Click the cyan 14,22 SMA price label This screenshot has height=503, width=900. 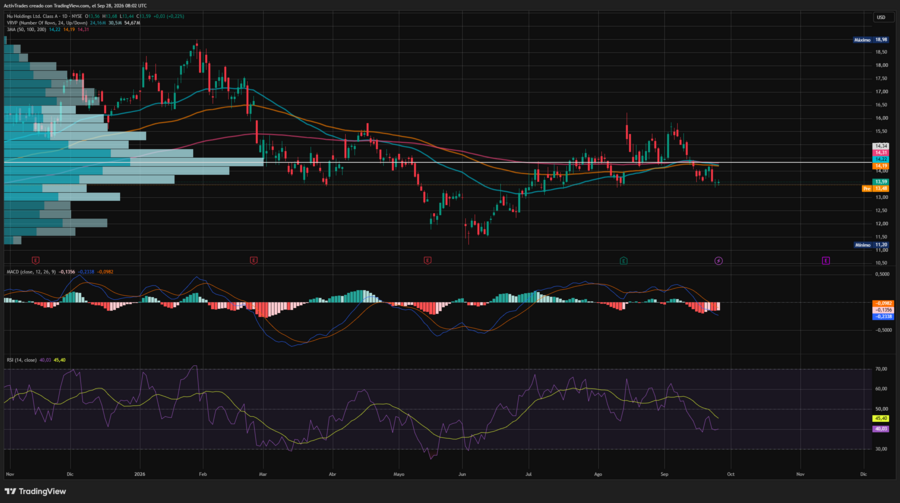(x=880, y=159)
